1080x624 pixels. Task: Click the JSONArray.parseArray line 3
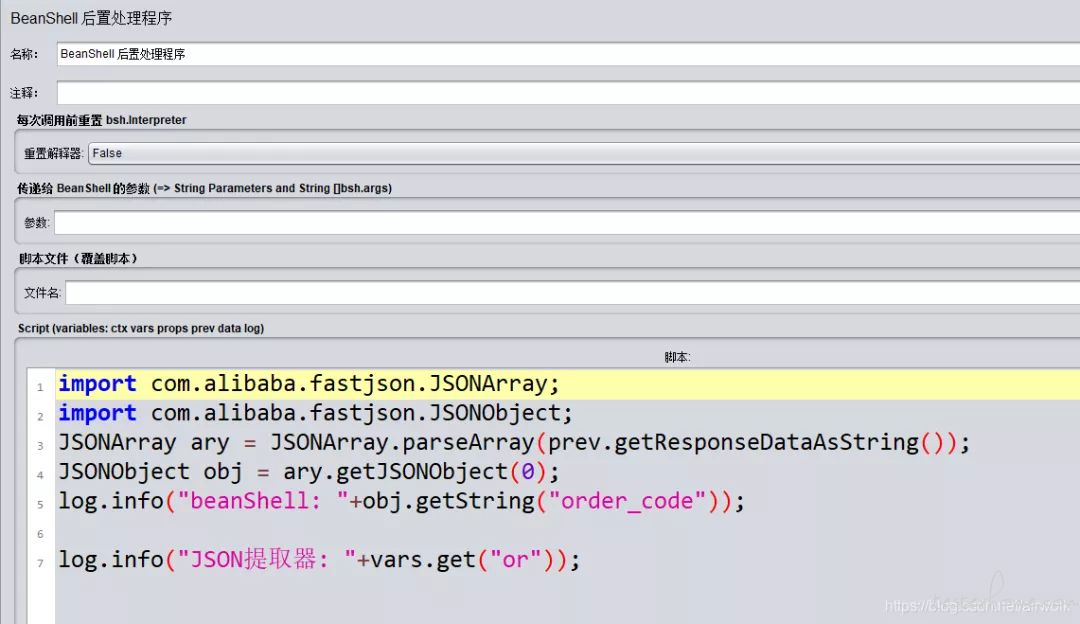514,442
